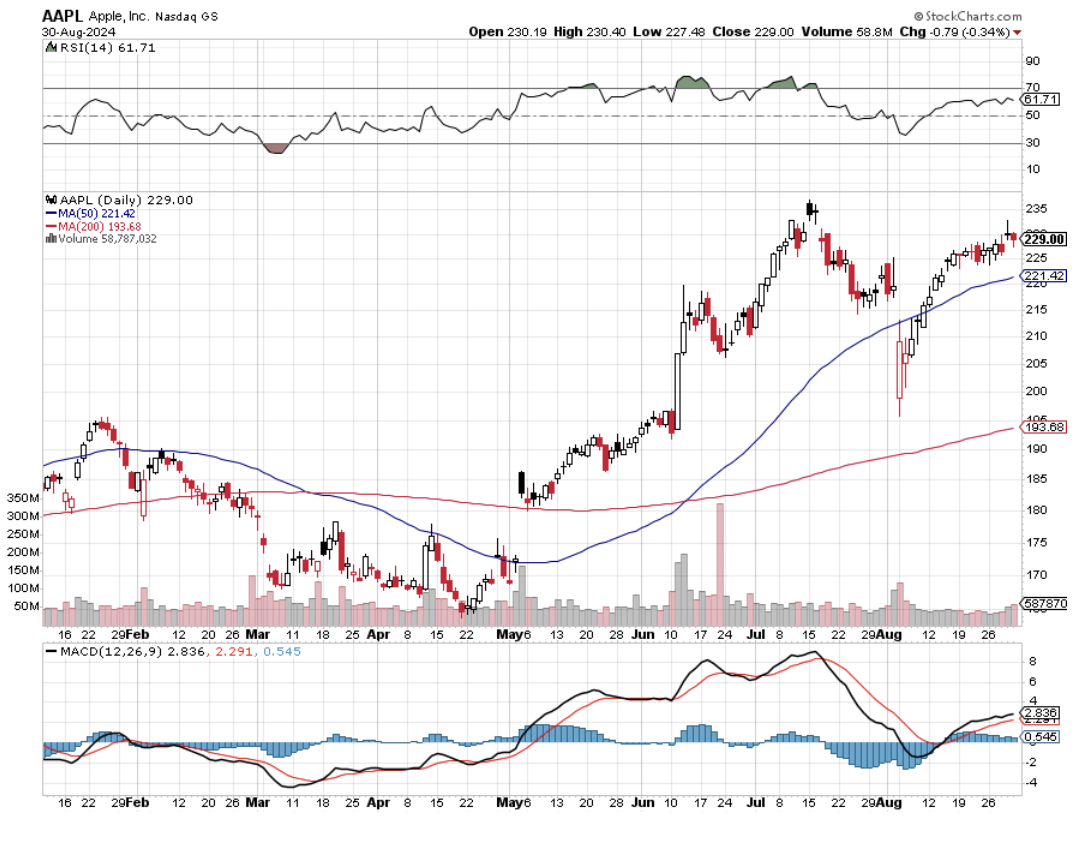Click the boxed 221.42 MA(50) price tag

[x=1044, y=276]
